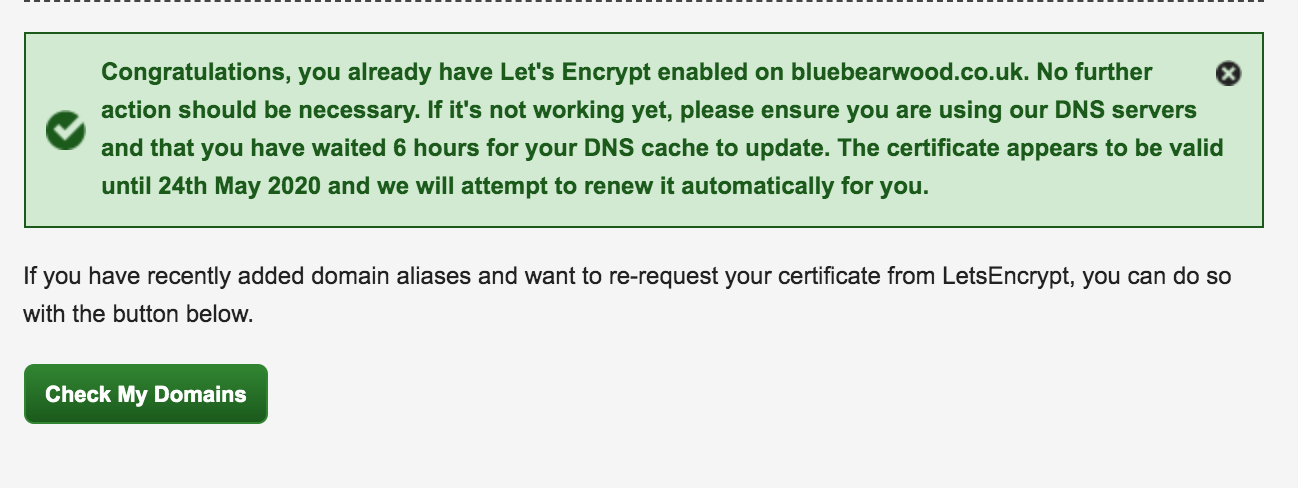Click the green checkmark success icon

point(66,130)
